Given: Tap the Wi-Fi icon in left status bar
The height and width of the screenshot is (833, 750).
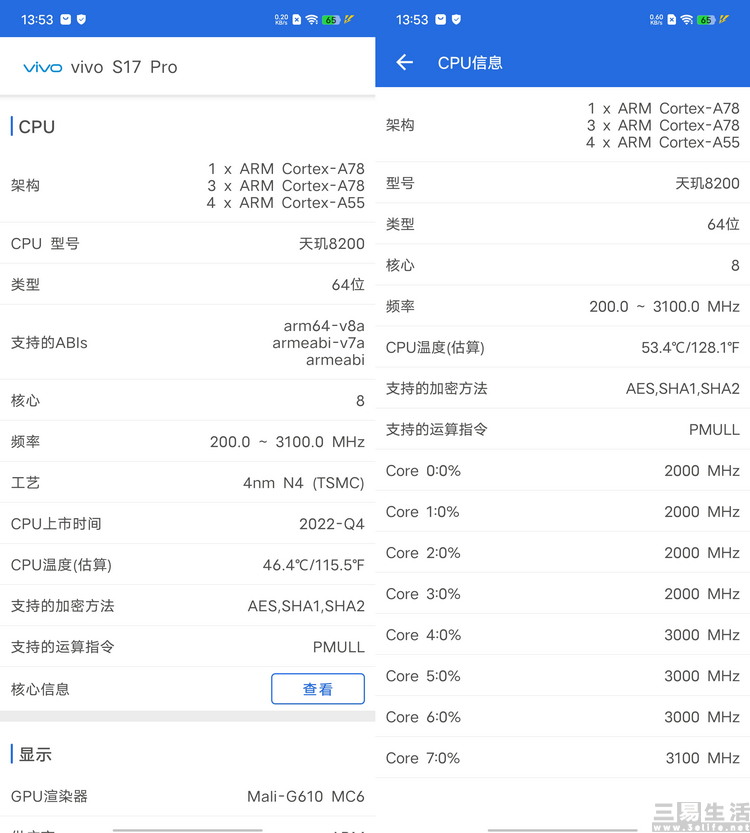Looking at the screenshot, I should (x=312, y=20).
